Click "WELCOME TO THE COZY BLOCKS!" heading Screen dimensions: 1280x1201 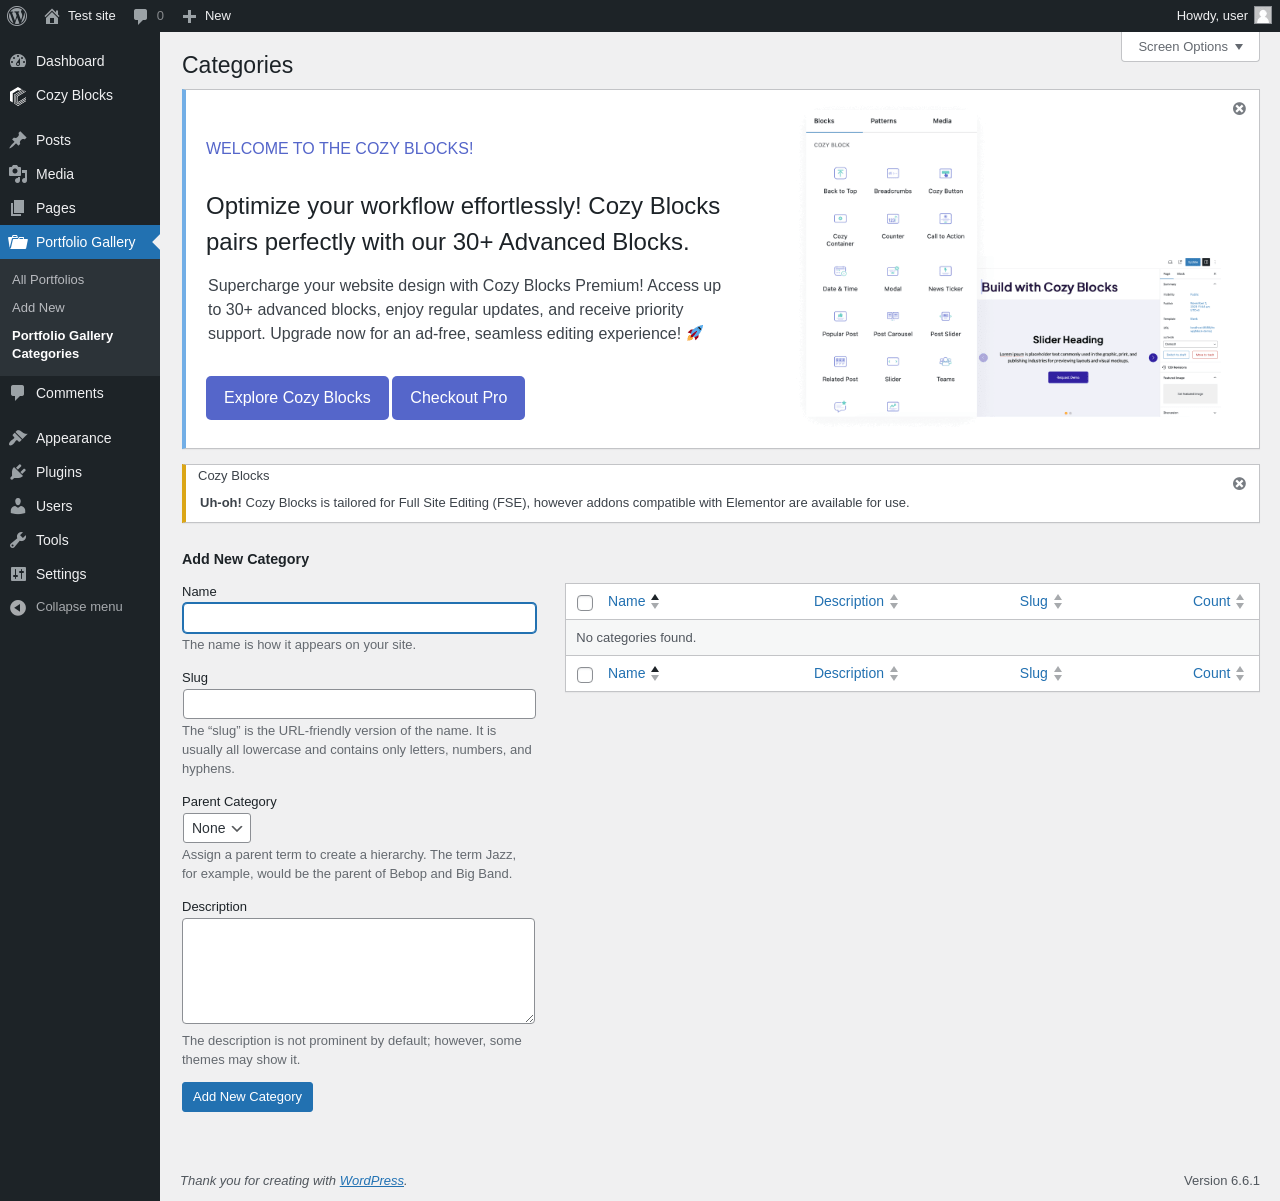pos(340,148)
